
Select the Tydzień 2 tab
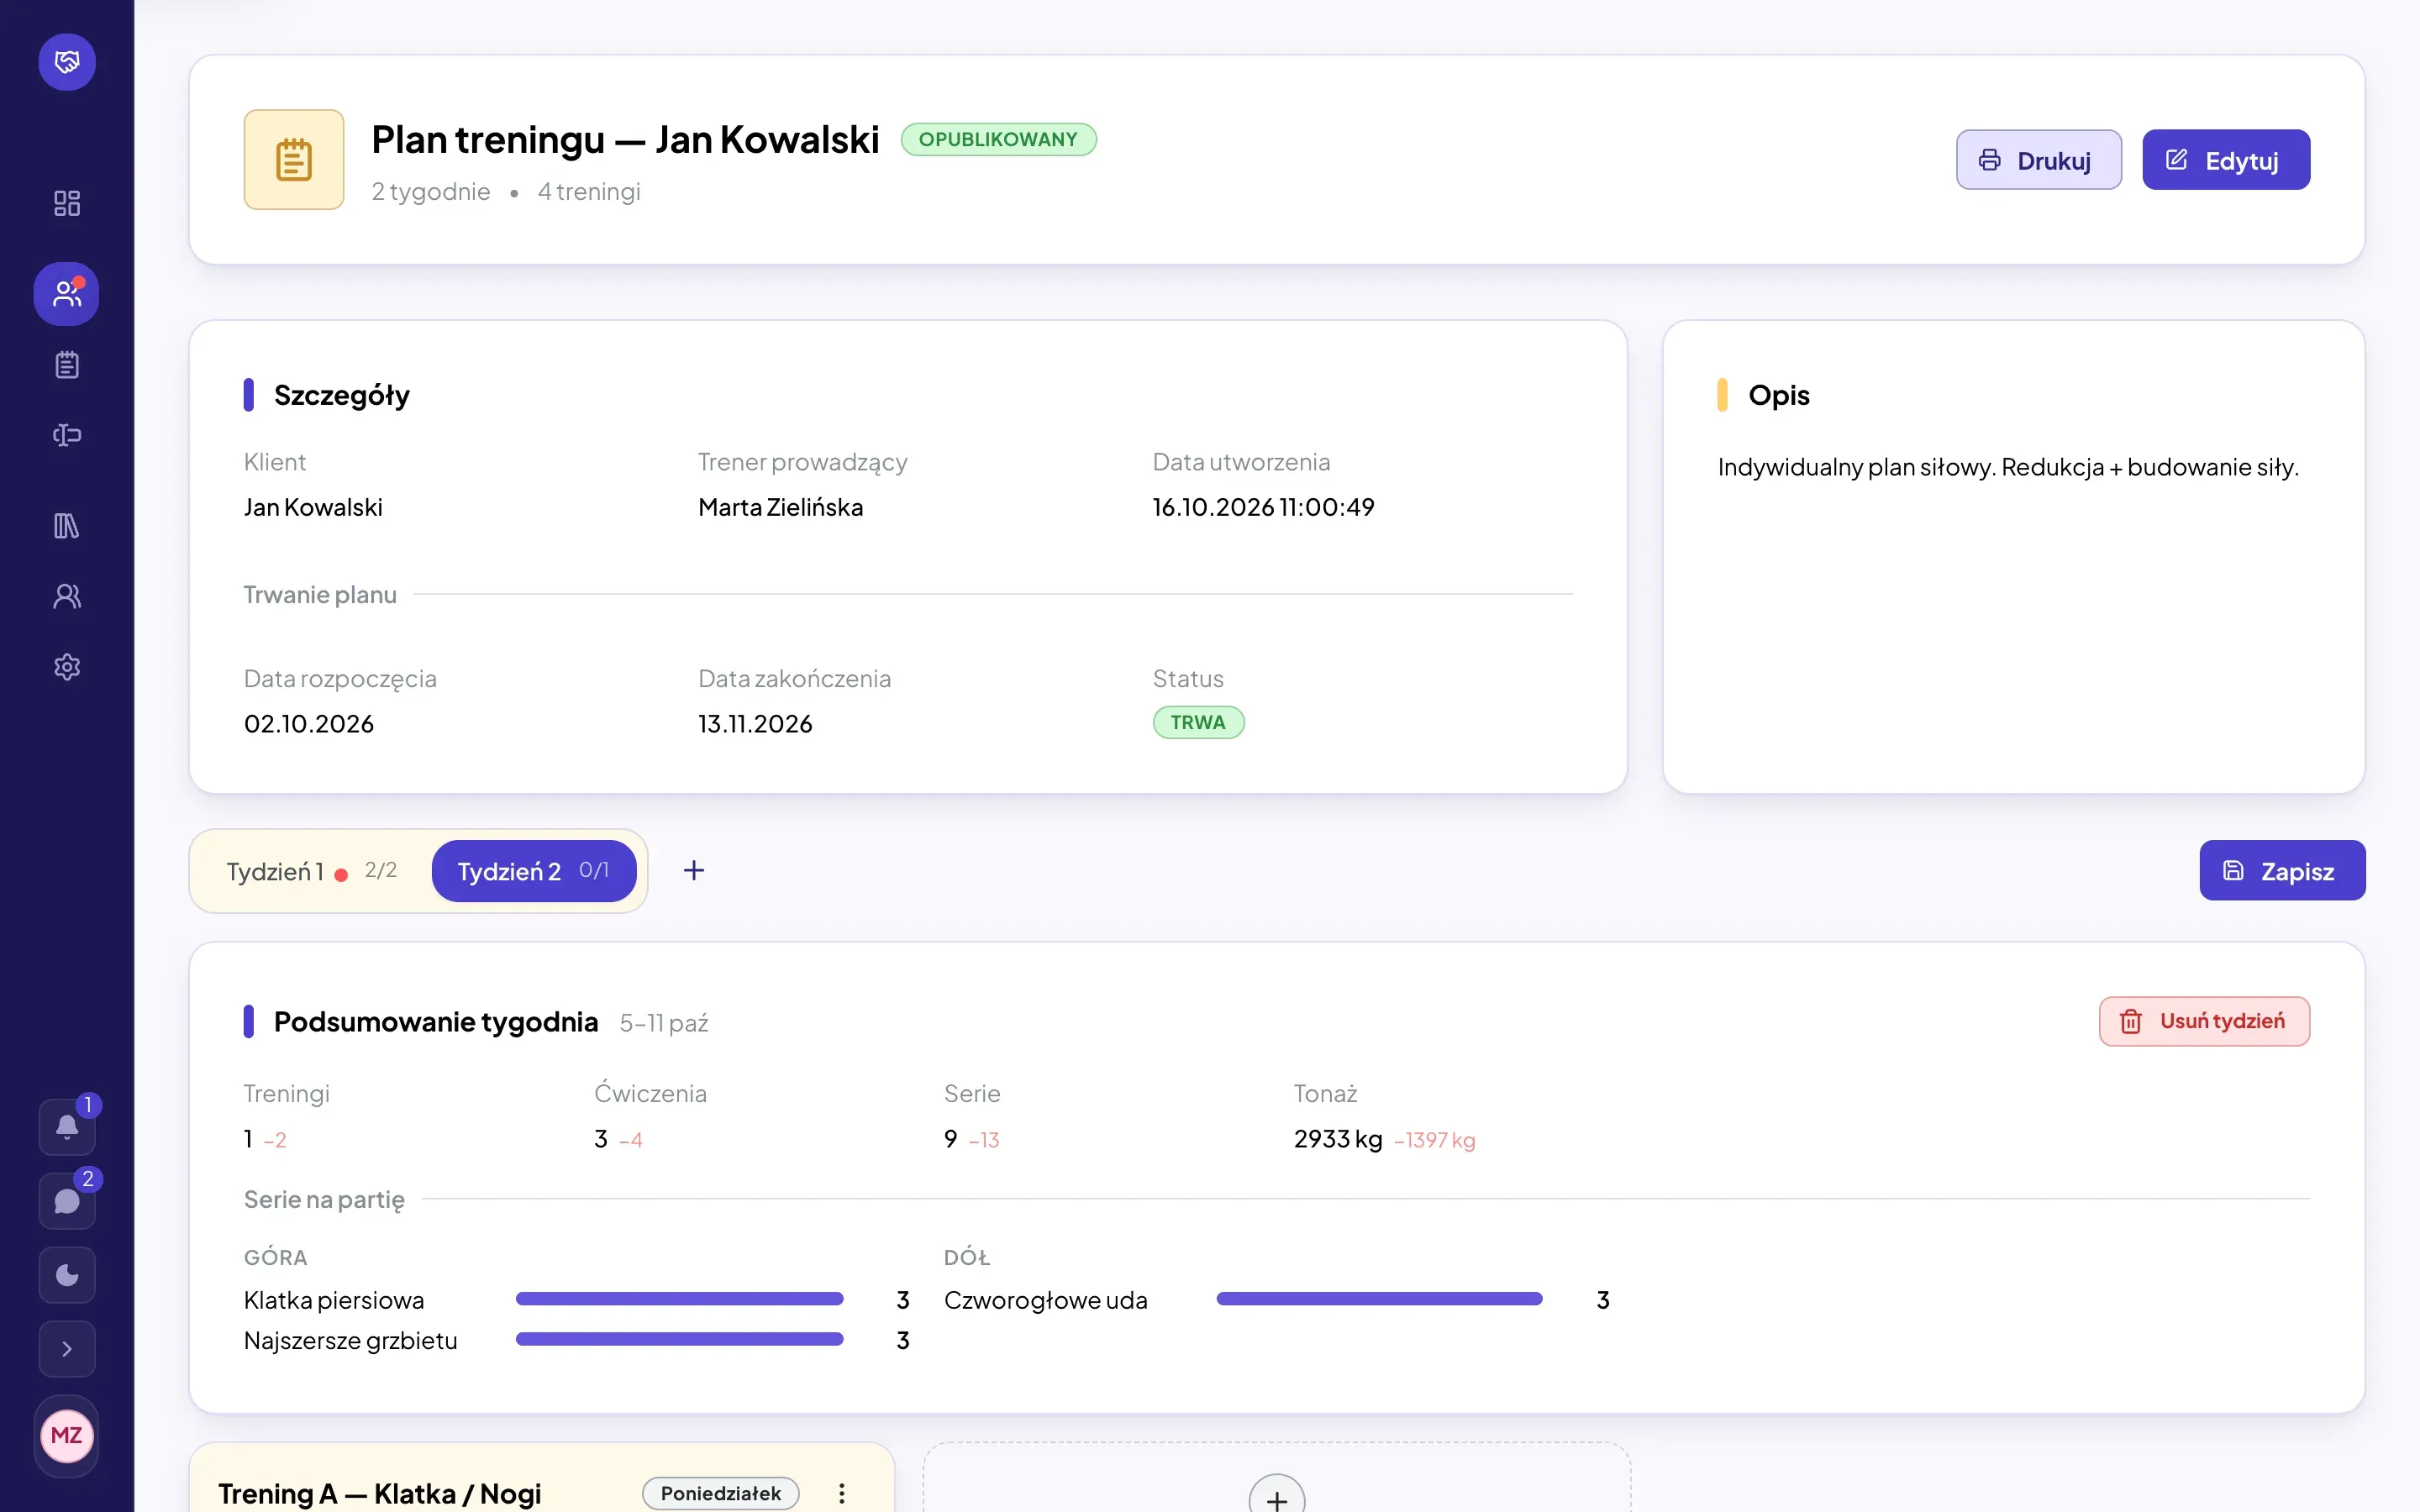(534, 871)
